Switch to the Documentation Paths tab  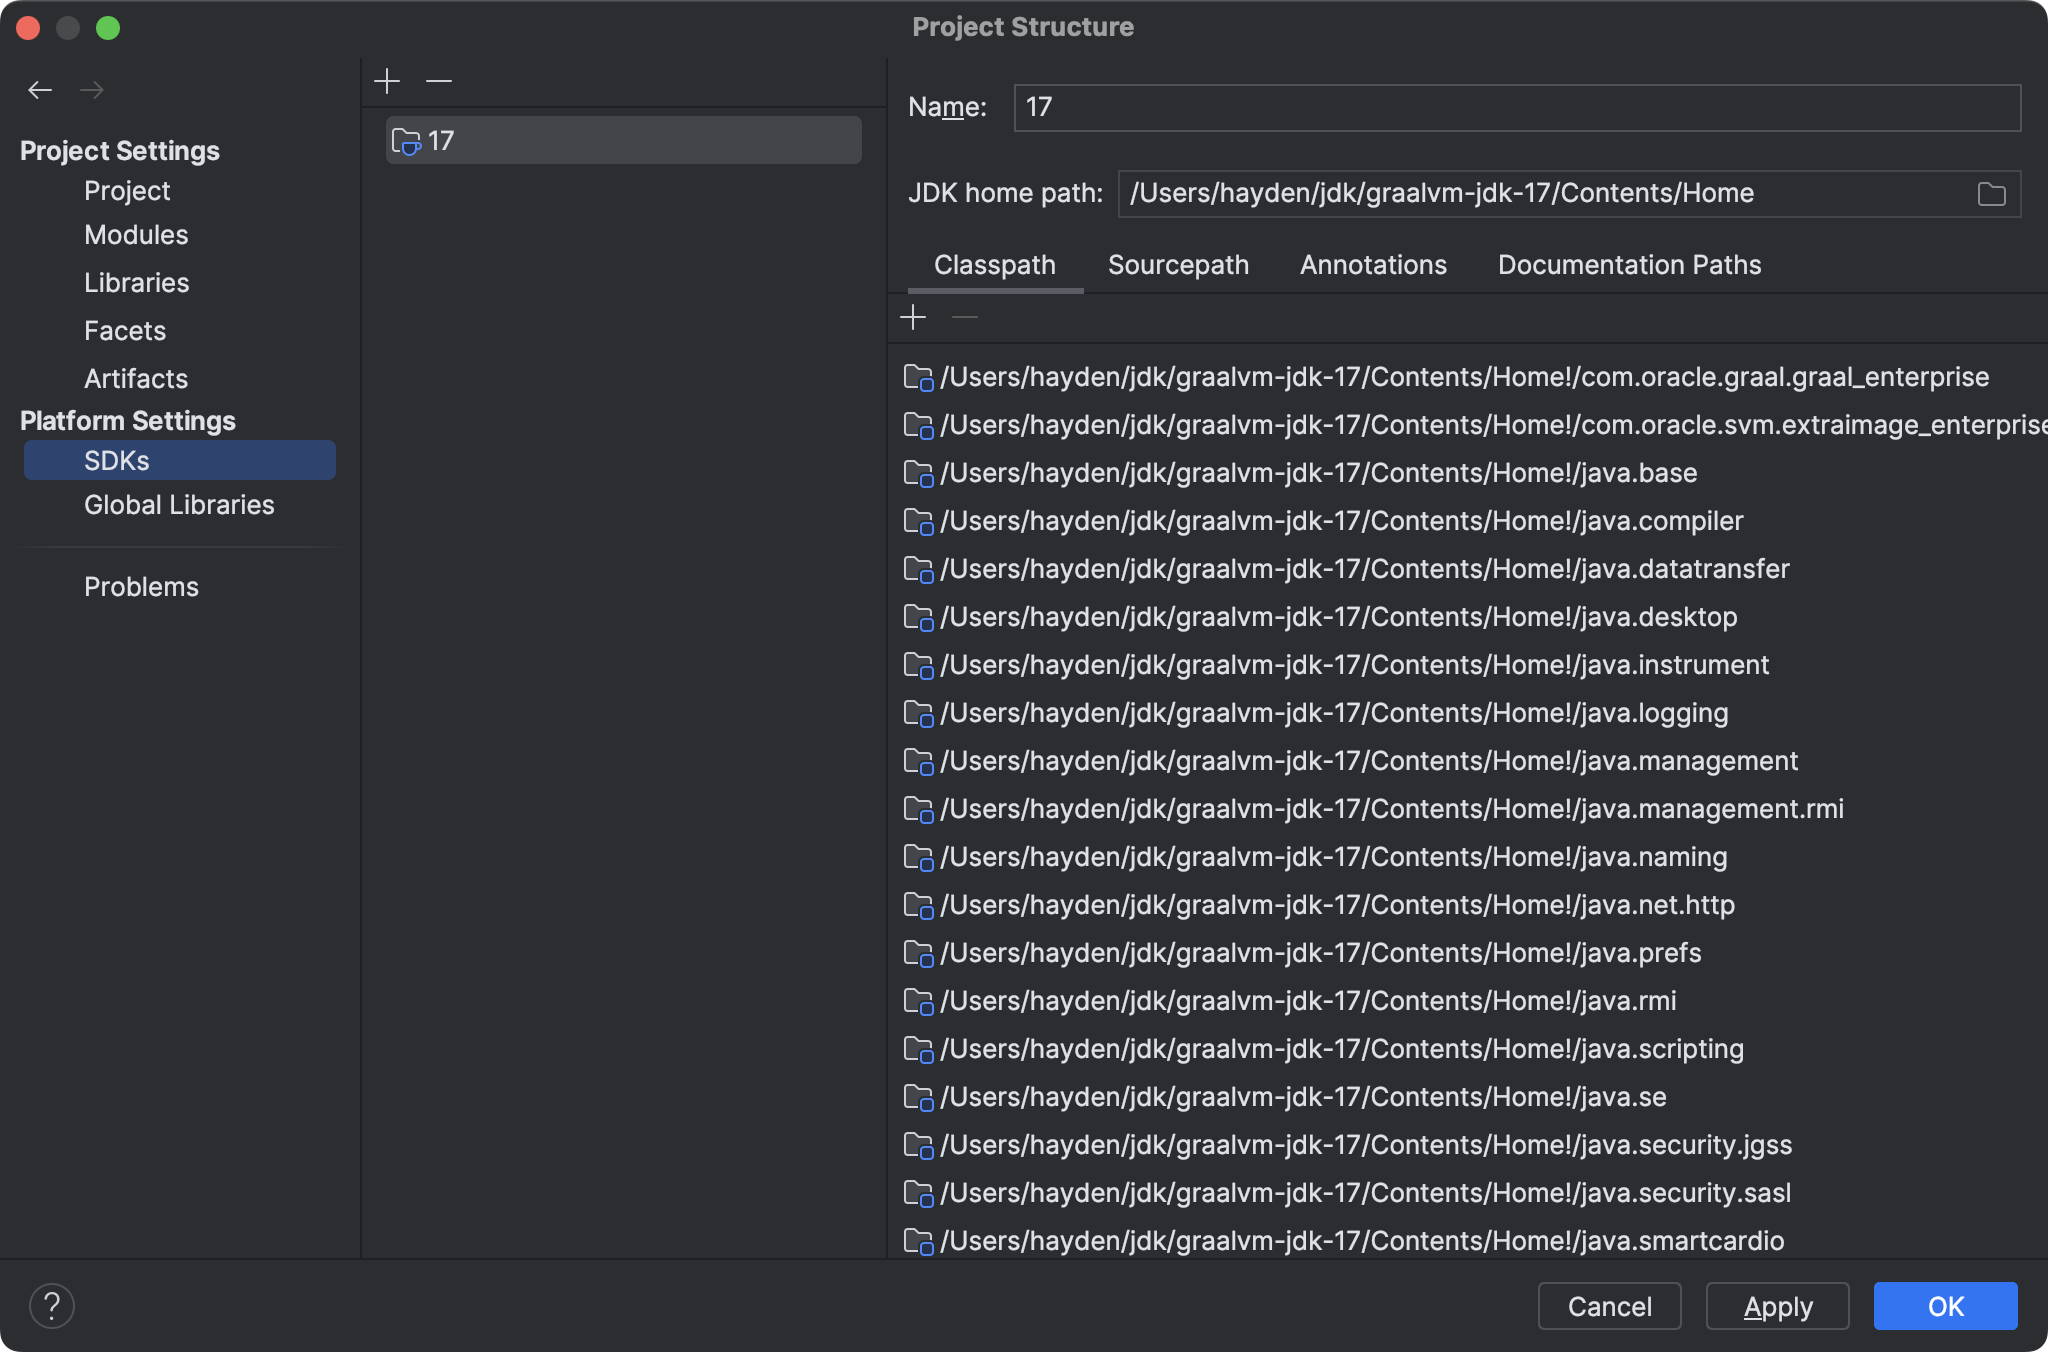pos(1629,265)
